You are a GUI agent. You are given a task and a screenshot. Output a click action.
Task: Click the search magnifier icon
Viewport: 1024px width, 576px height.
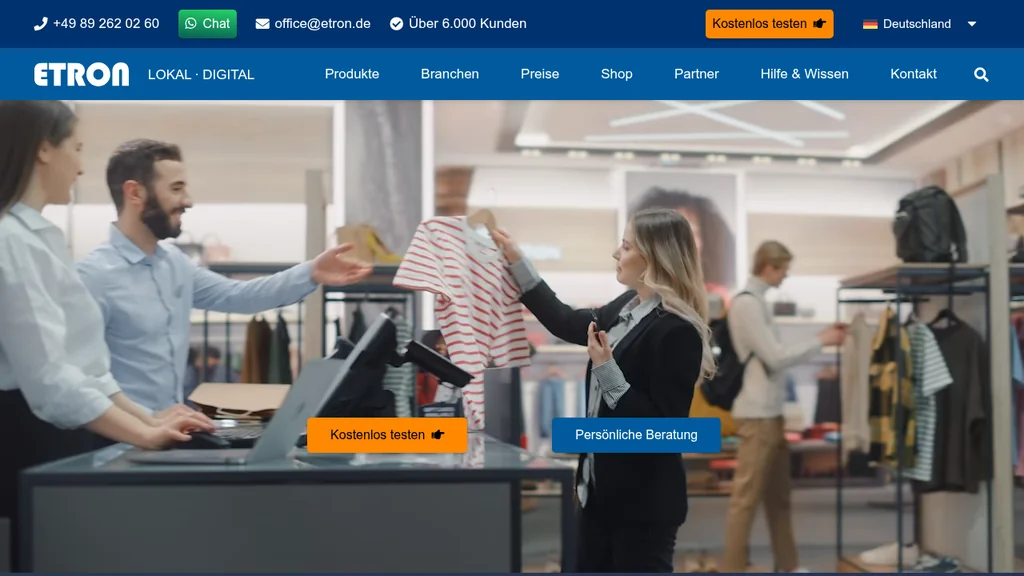pos(981,74)
